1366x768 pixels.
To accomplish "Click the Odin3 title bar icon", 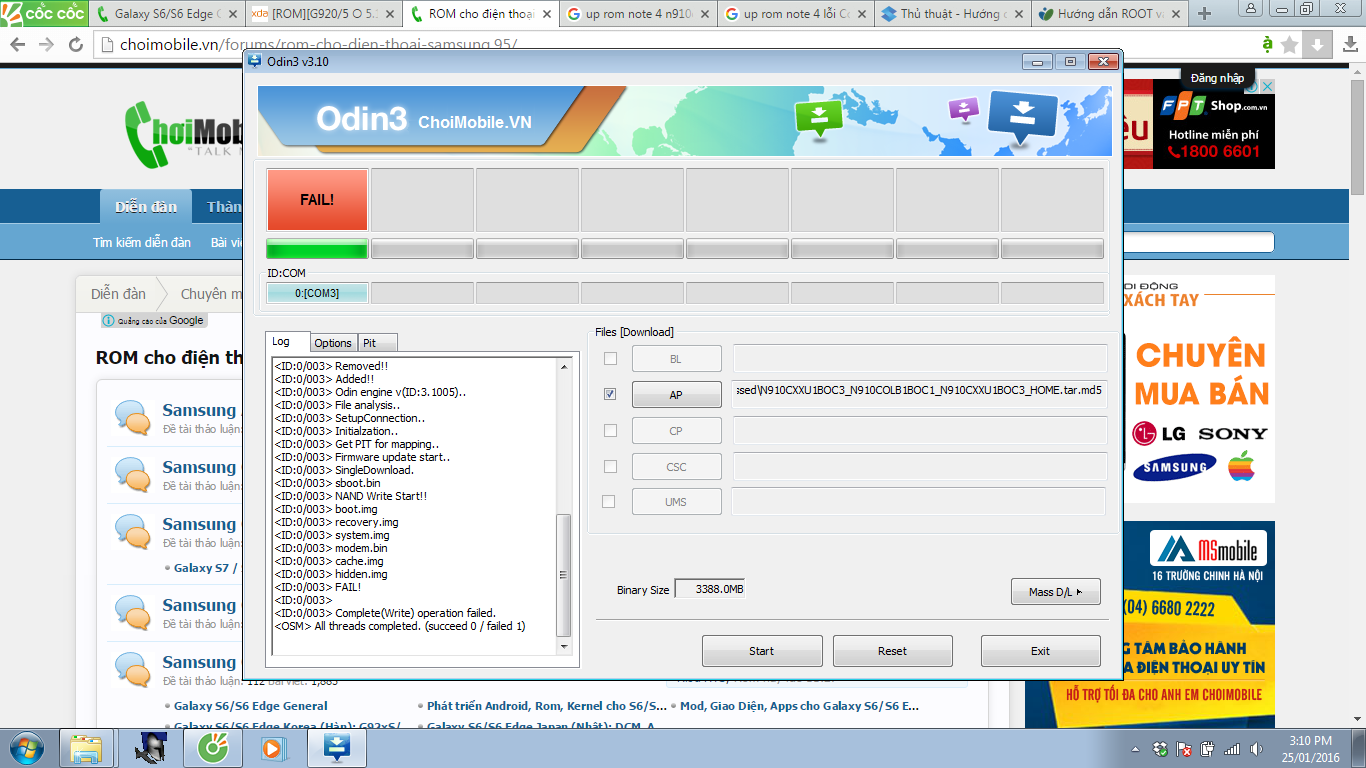I will click(256, 61).
